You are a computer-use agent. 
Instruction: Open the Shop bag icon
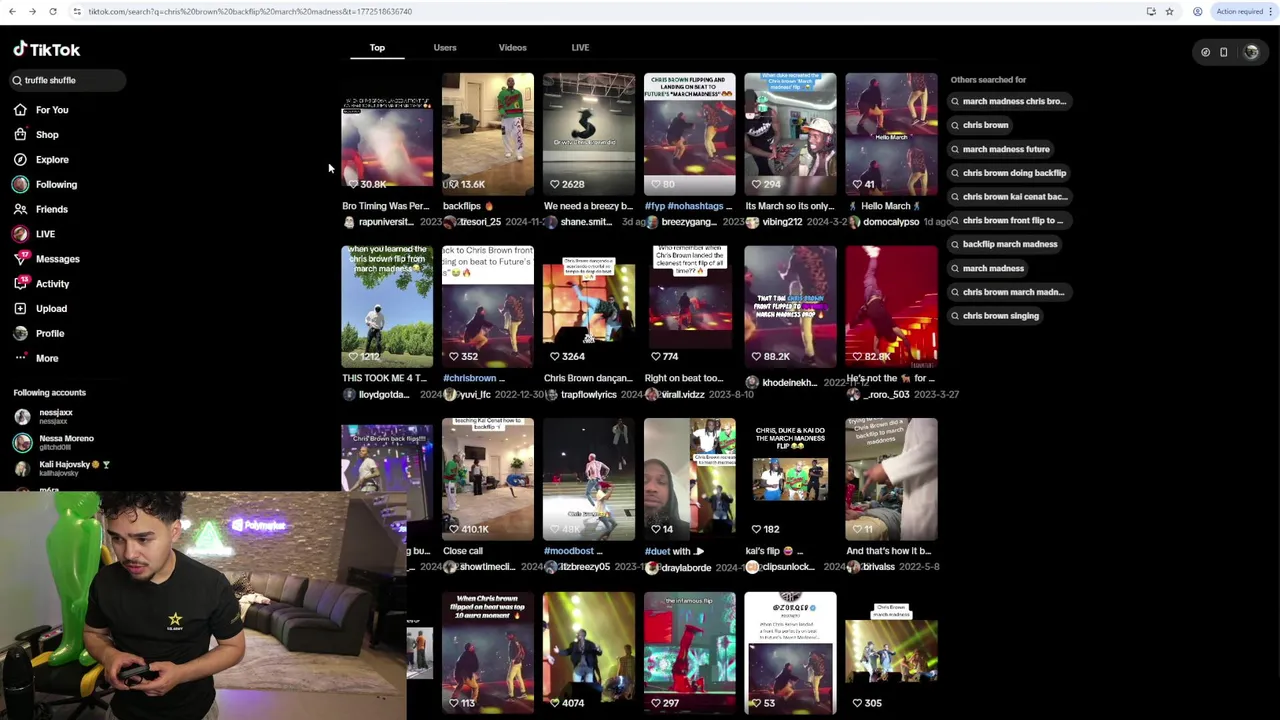click(20, 135)
